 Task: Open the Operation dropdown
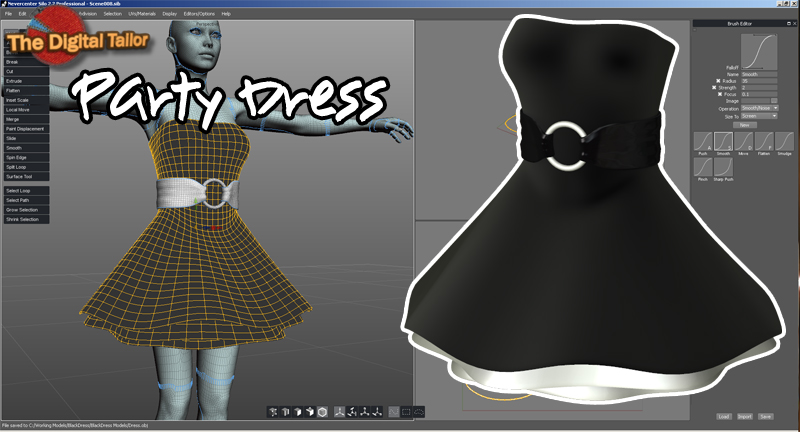pos(760,108)
